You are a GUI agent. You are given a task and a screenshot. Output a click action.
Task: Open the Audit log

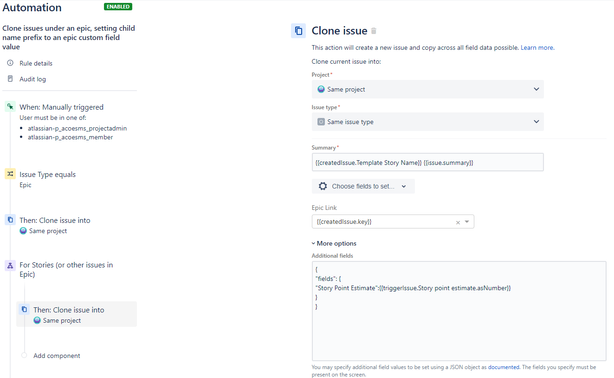(33, 79)
